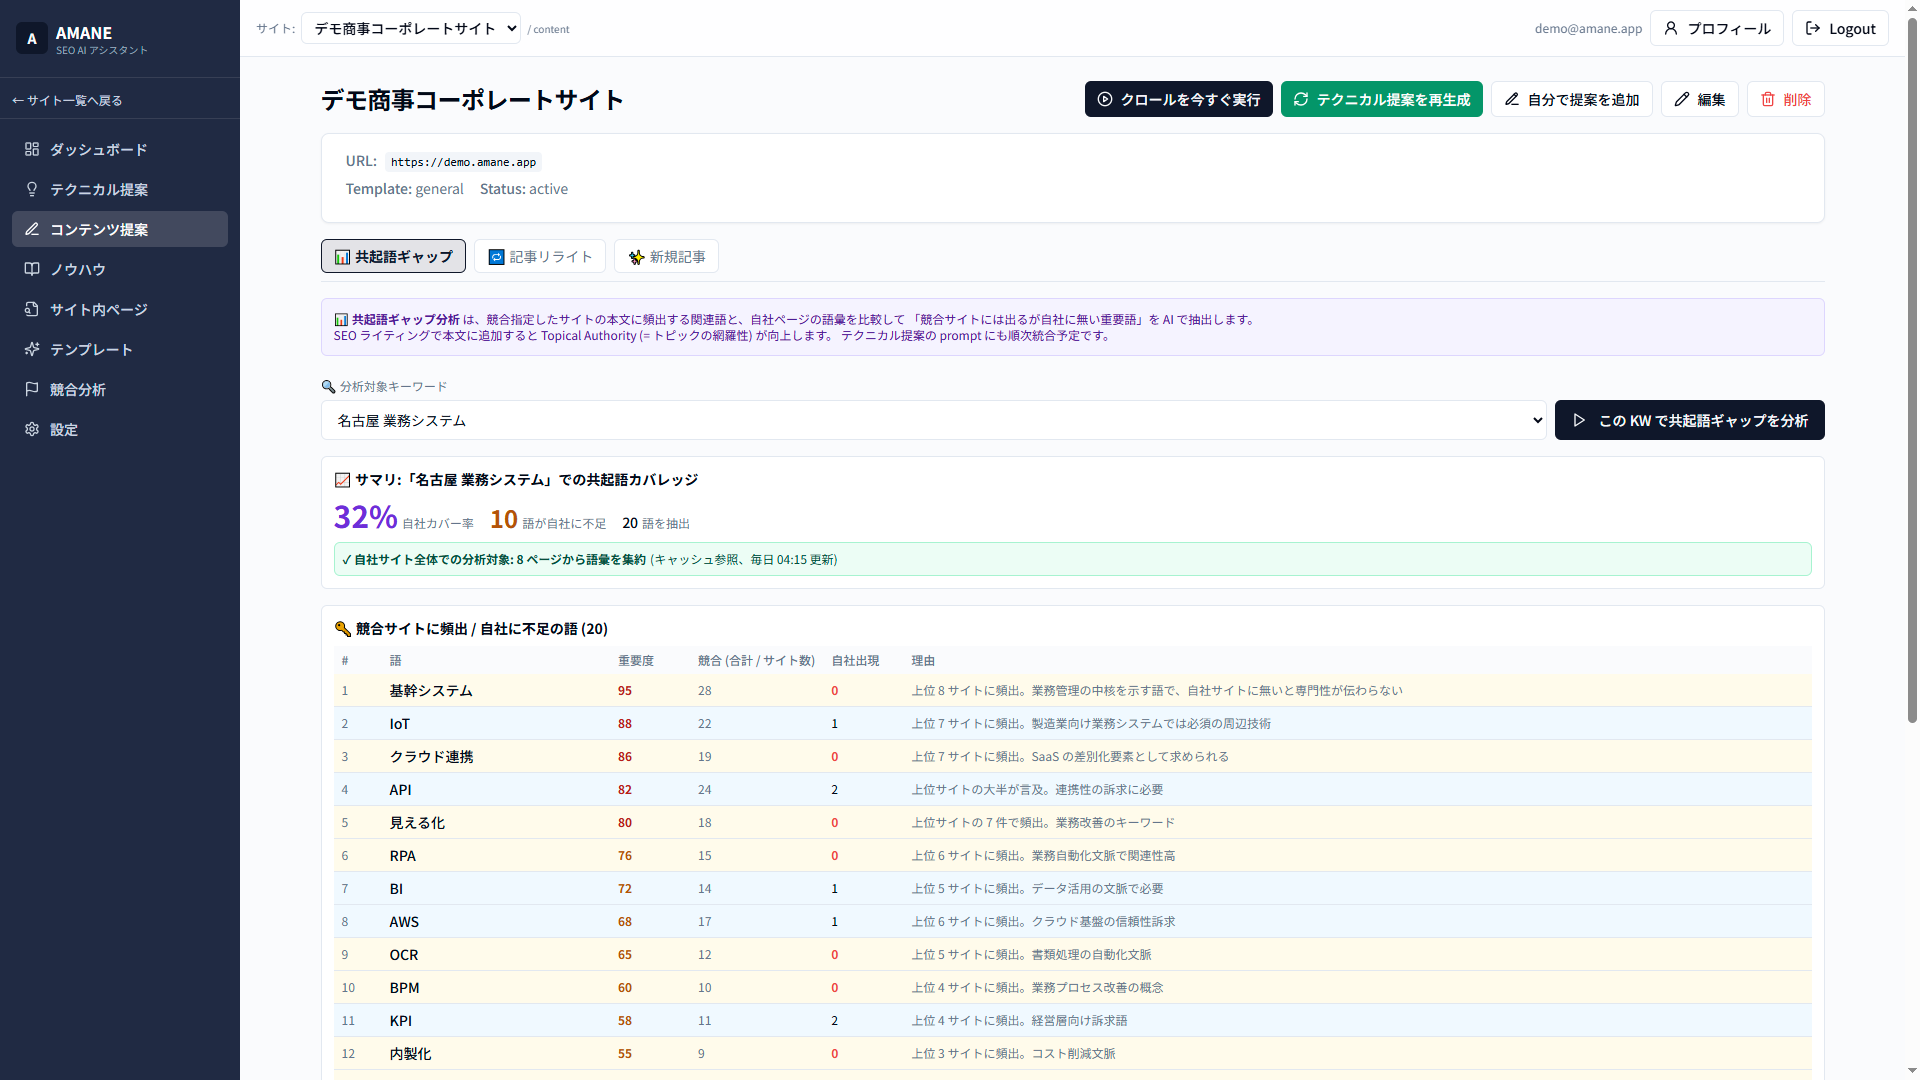The image size is (1920, 1080).
Task: Open ダッシュボード from the sidebar
Action: (120, 149)
